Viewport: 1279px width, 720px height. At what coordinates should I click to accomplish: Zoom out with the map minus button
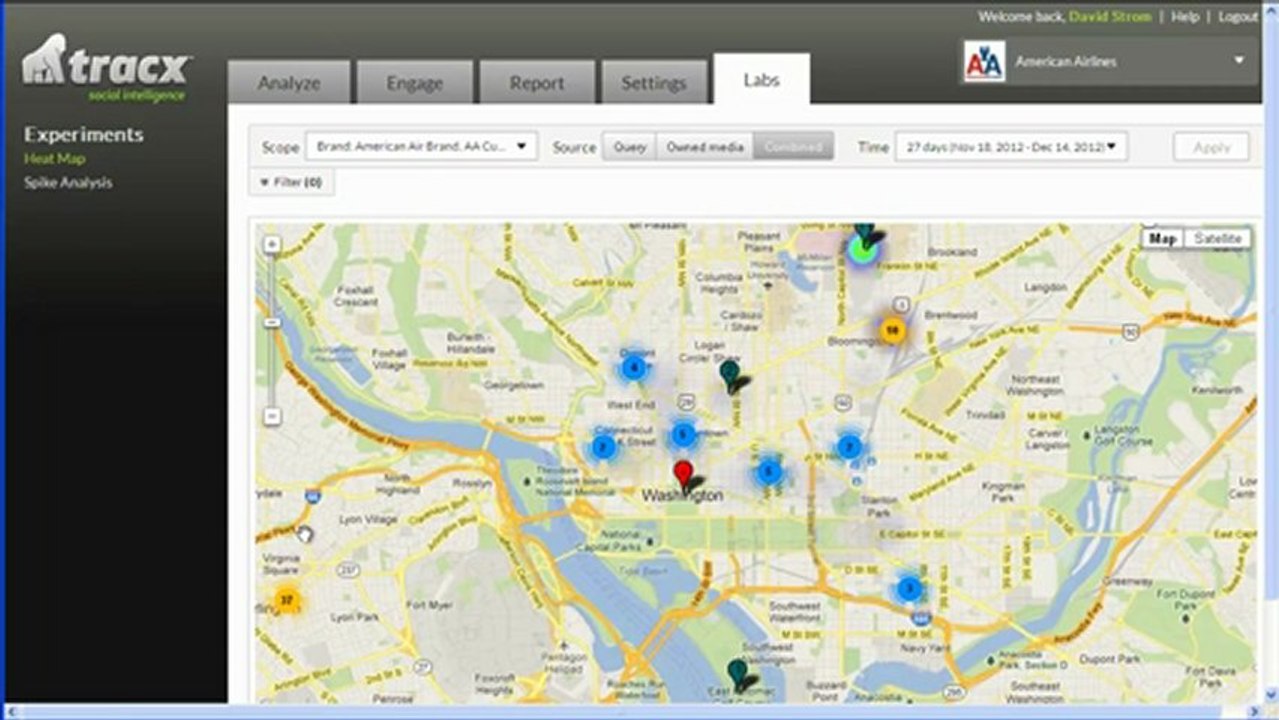coord(272,416)
